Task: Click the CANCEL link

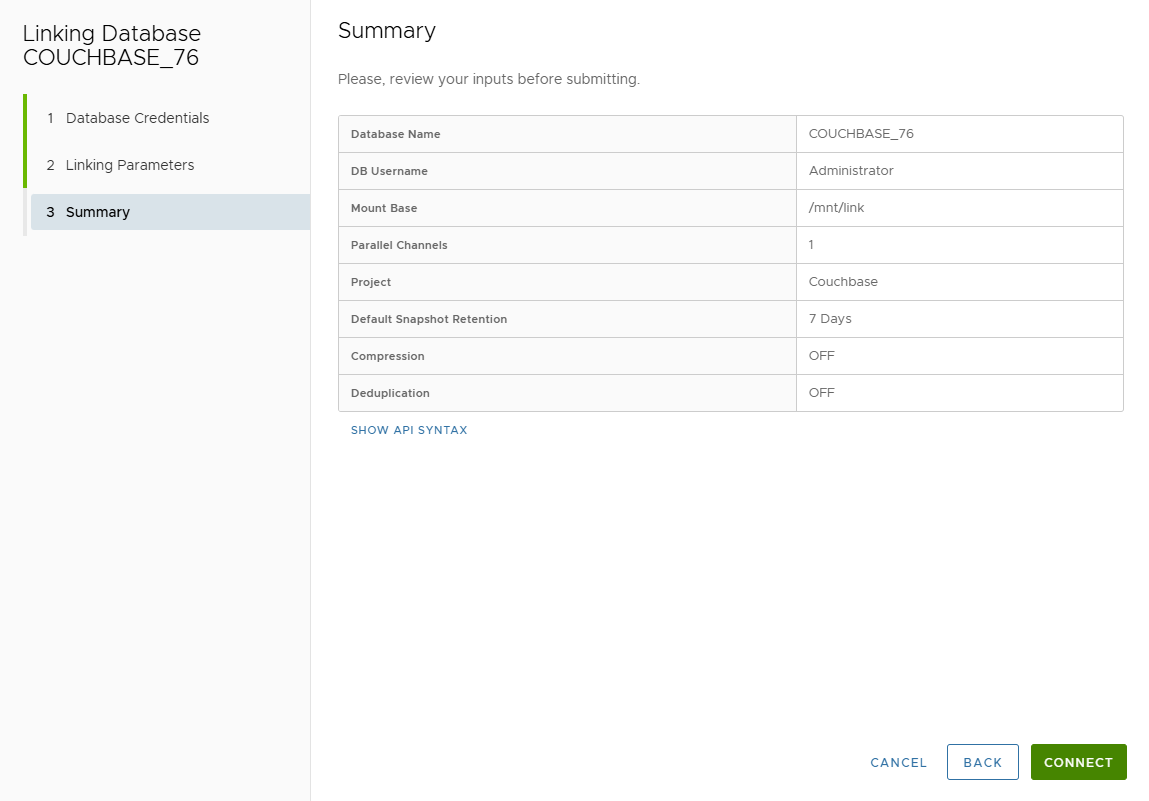Action: coord(897,762)
